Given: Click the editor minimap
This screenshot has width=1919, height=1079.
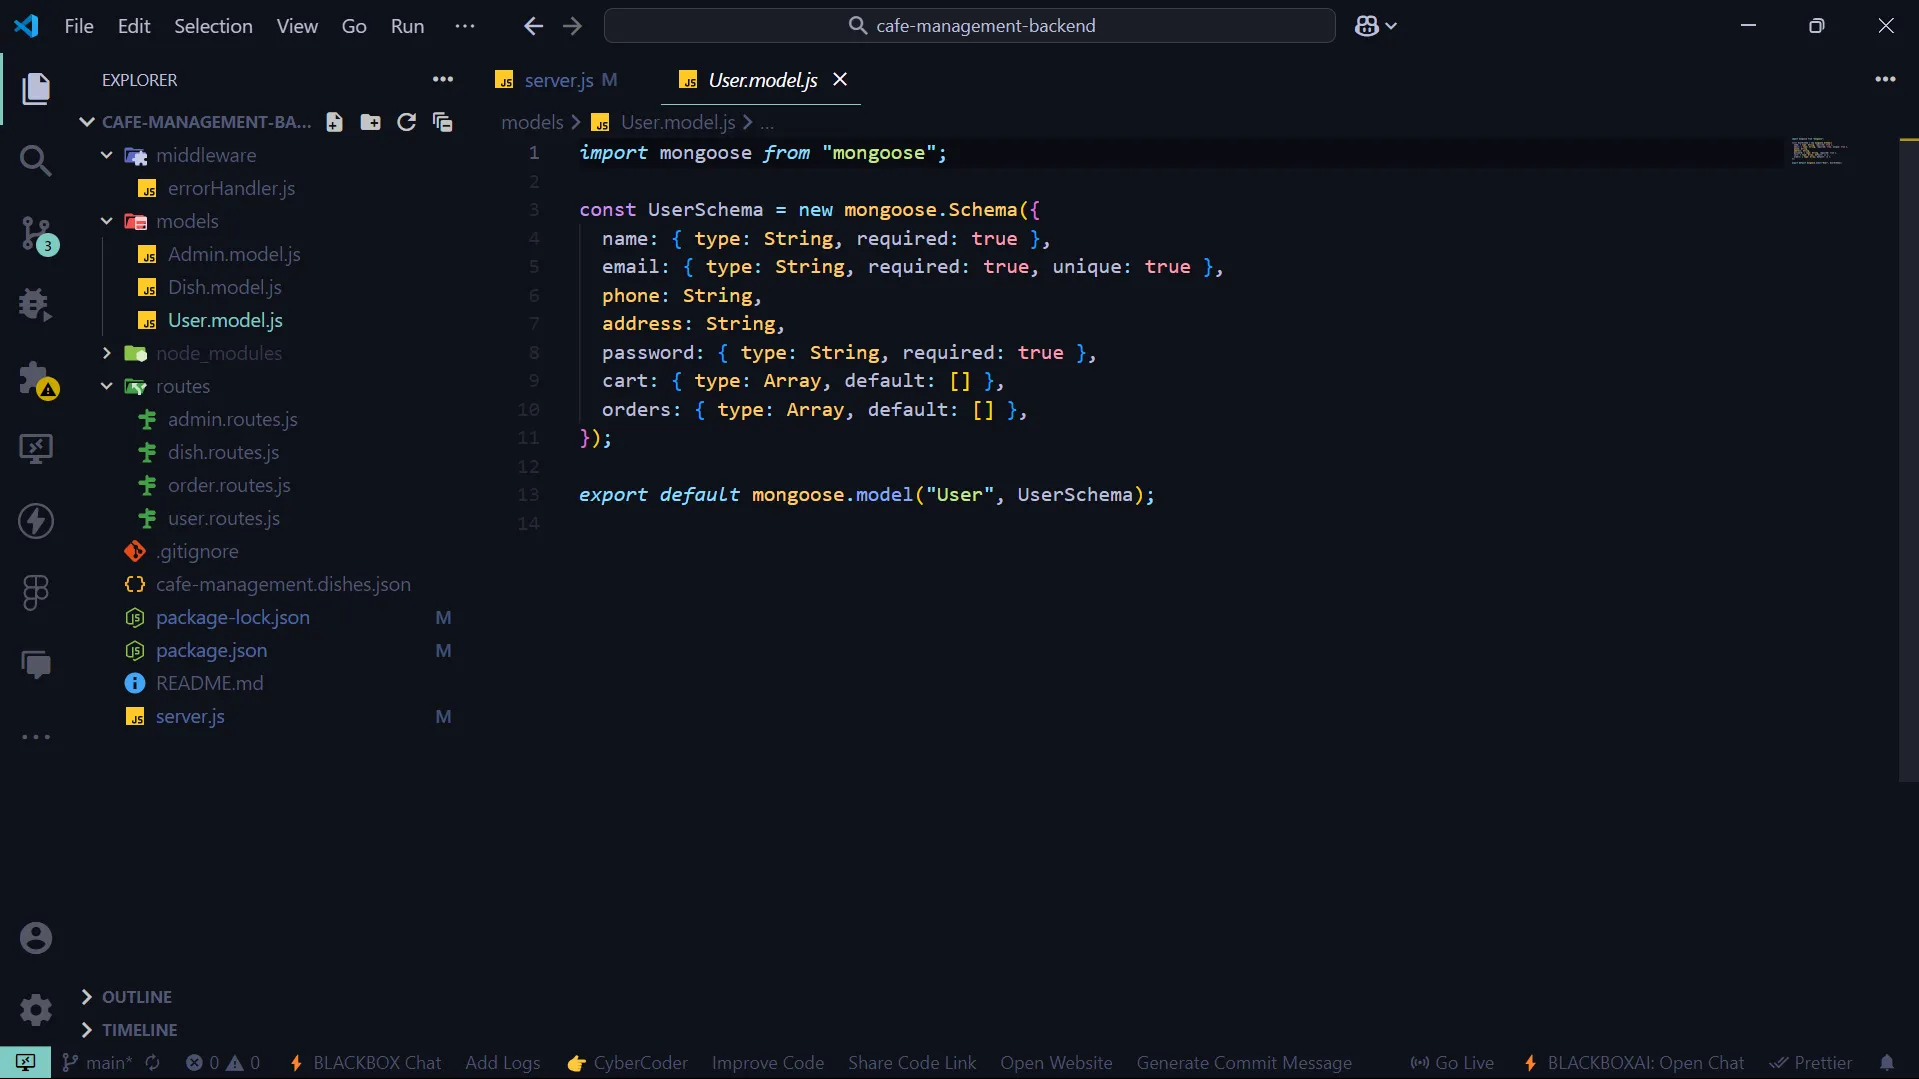Looking at the screenshot, I should [x=1818, y=151].
